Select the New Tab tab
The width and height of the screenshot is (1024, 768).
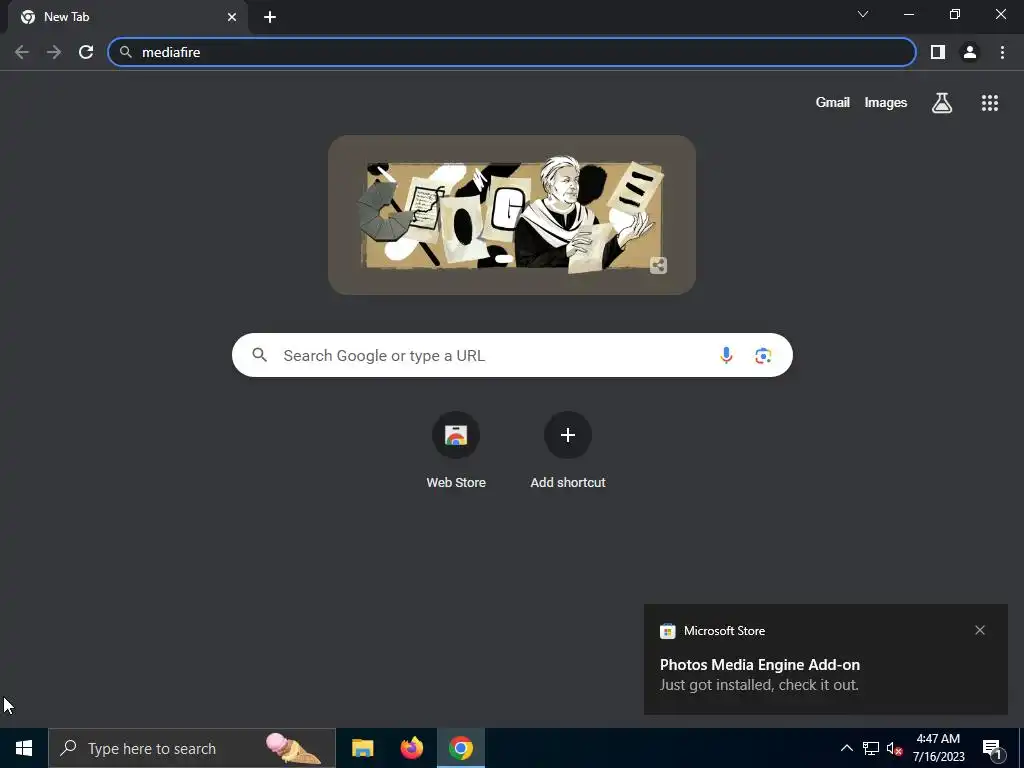click(x=128, y=17)
